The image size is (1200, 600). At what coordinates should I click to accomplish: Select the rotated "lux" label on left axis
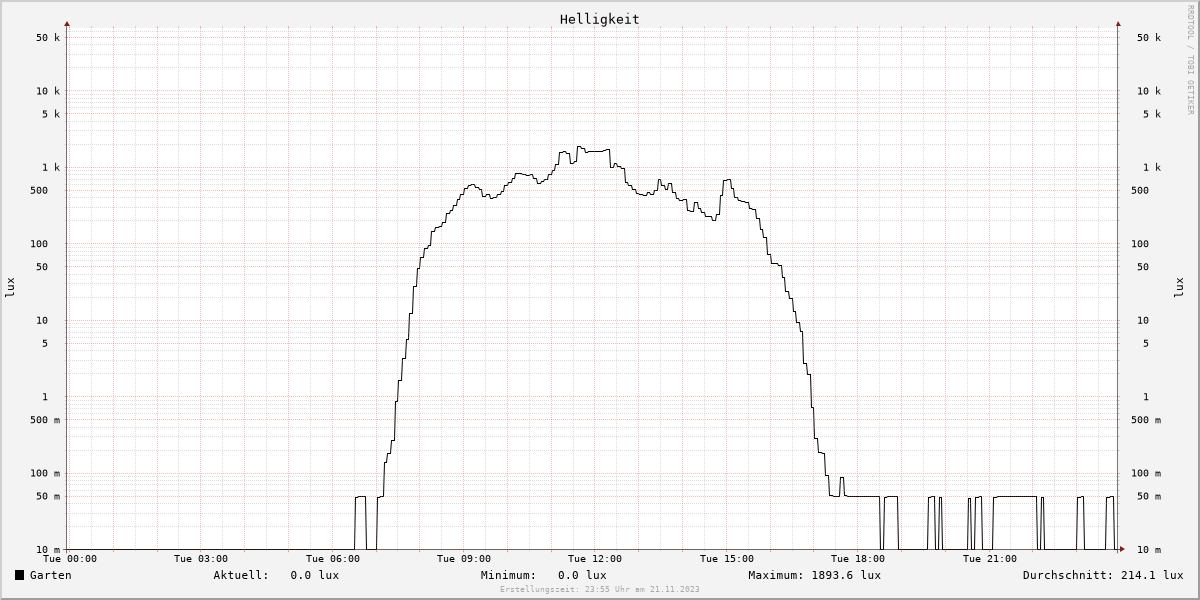(x=10, y=288)
